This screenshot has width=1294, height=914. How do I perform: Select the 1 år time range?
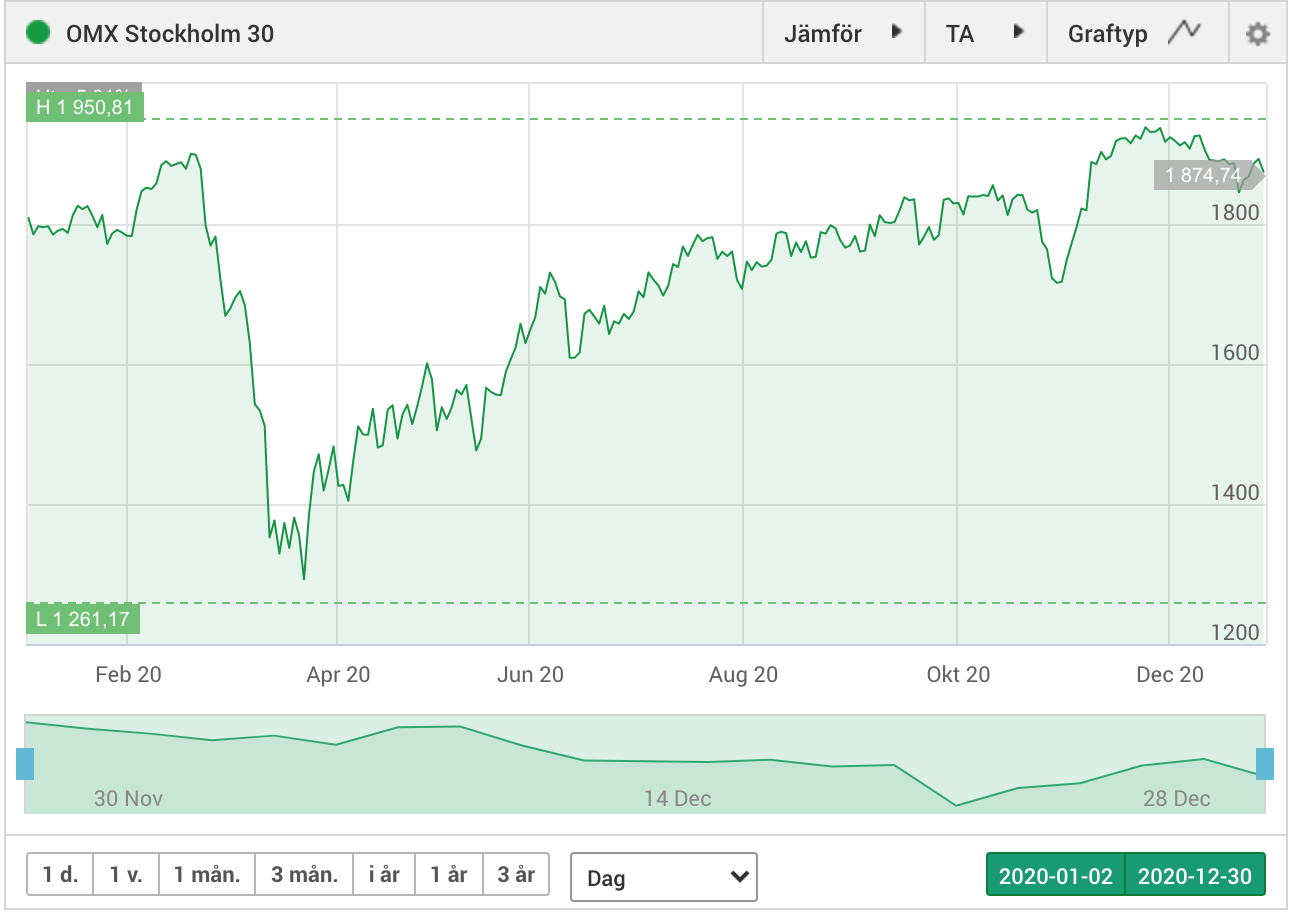[x=449, y=875]
